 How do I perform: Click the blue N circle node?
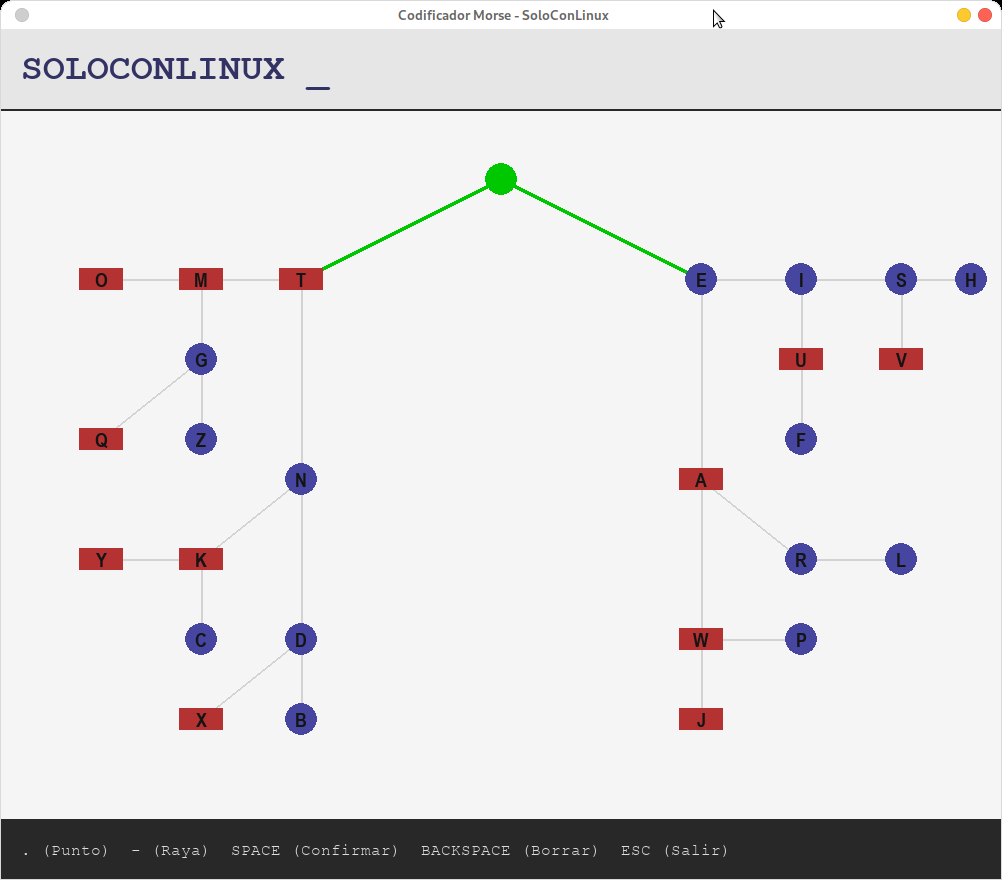tap(301, 480)
